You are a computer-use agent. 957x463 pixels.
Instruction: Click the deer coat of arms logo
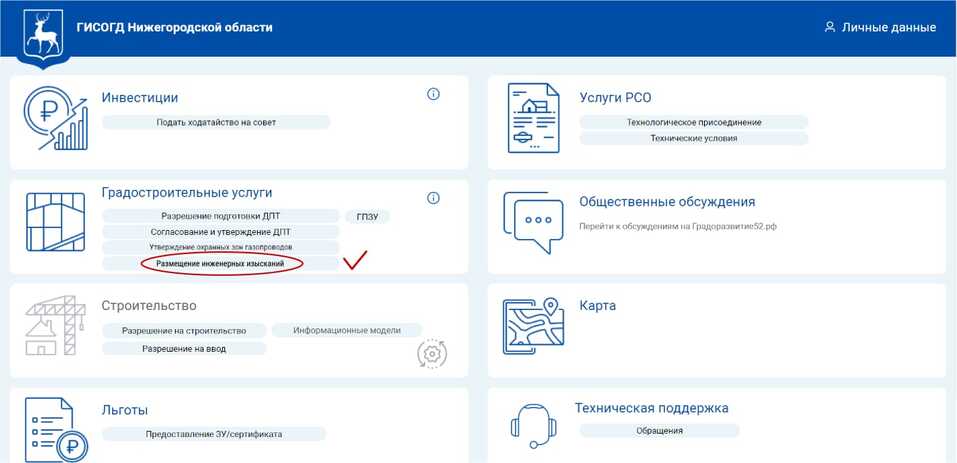[42, 36]
